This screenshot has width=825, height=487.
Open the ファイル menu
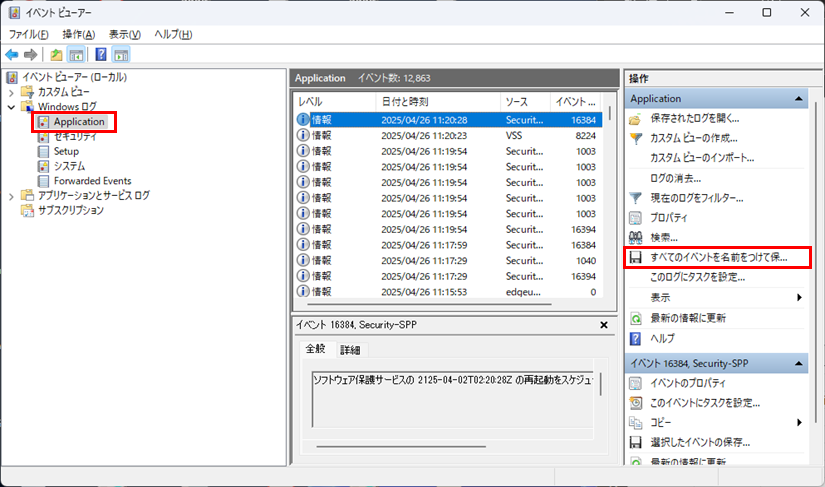tap(29, 35)
